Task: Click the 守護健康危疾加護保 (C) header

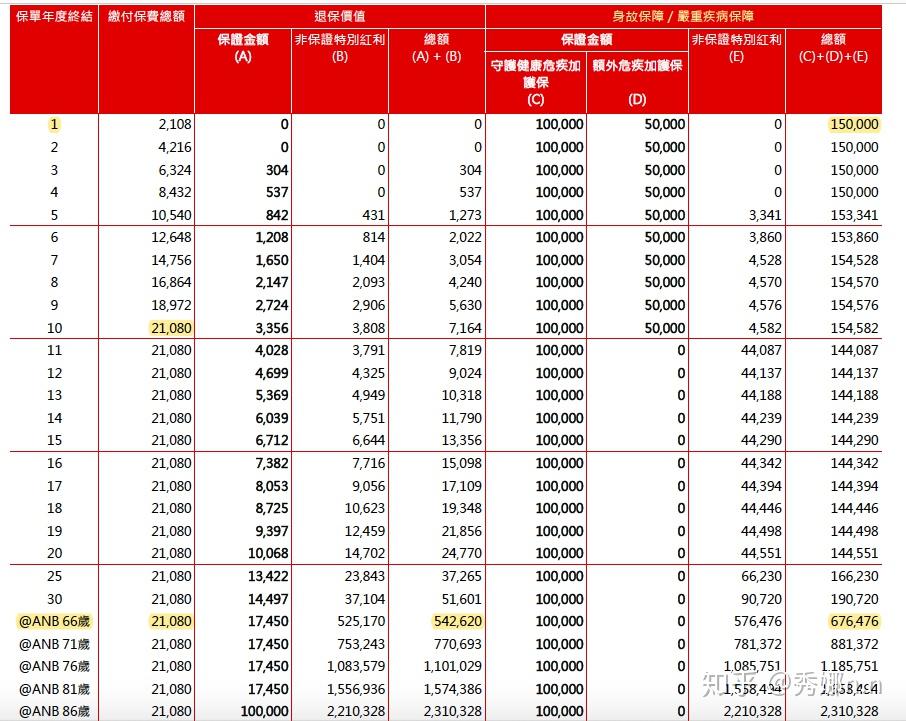Action: coord(536,82)
